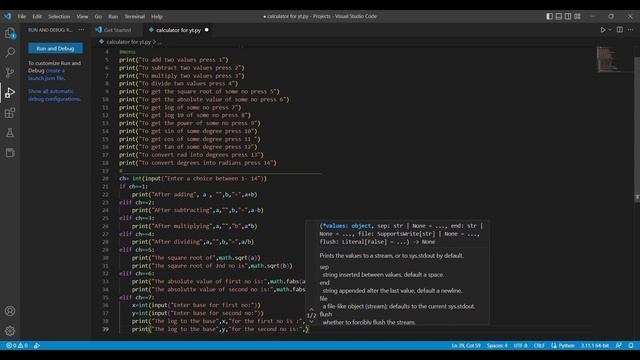Click the feedback icon in status bar
The height and width of the screenshot is (360, 640).
coord(619,345)
